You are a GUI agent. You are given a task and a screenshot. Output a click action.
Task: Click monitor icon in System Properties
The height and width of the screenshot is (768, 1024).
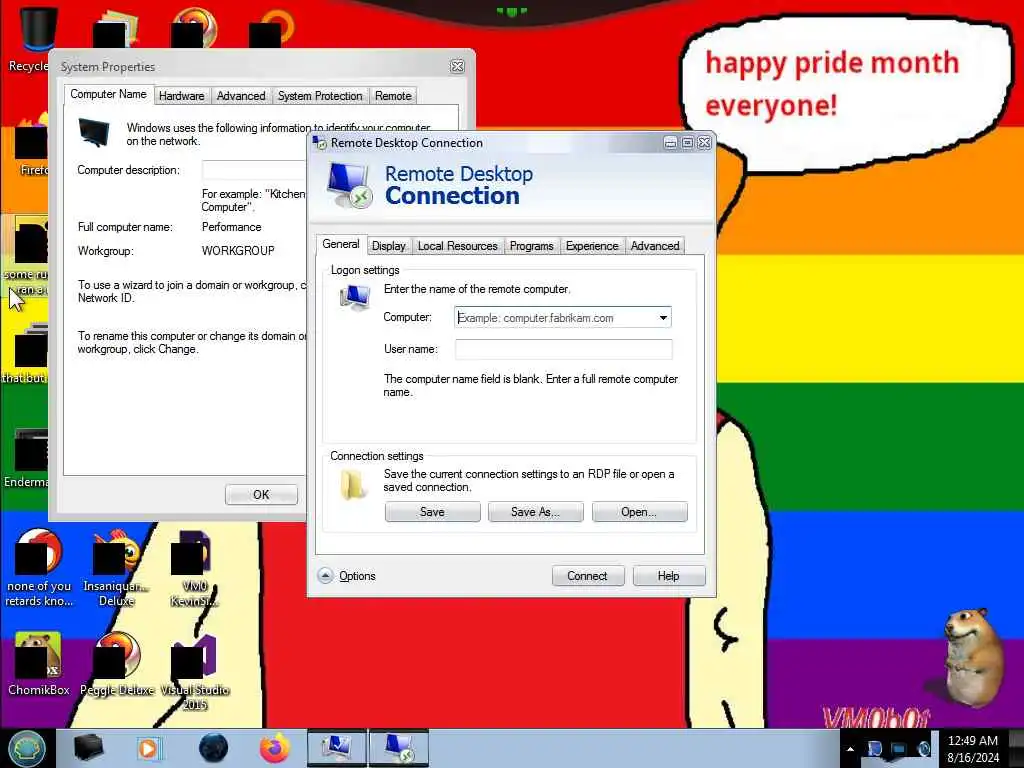point(93,133)
